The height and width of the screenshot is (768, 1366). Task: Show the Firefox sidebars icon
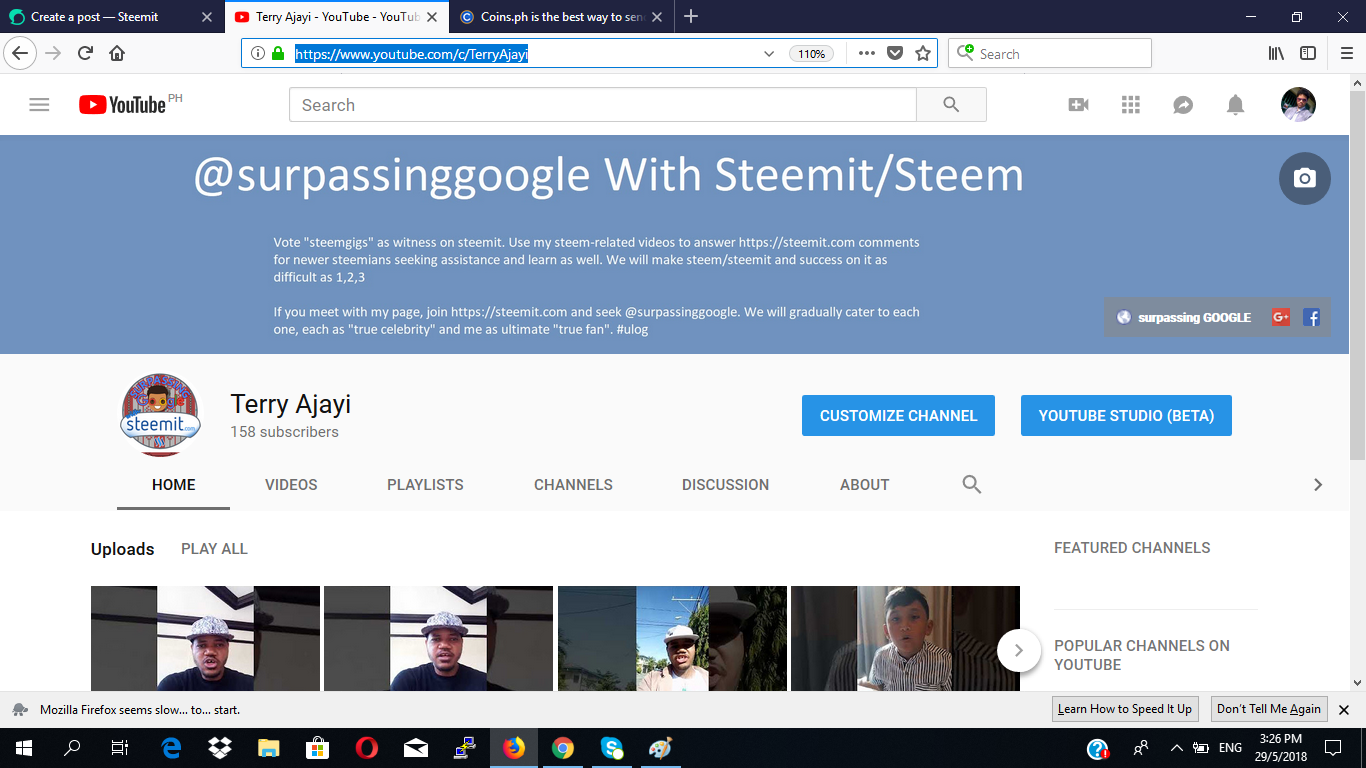click(1307, 53)
